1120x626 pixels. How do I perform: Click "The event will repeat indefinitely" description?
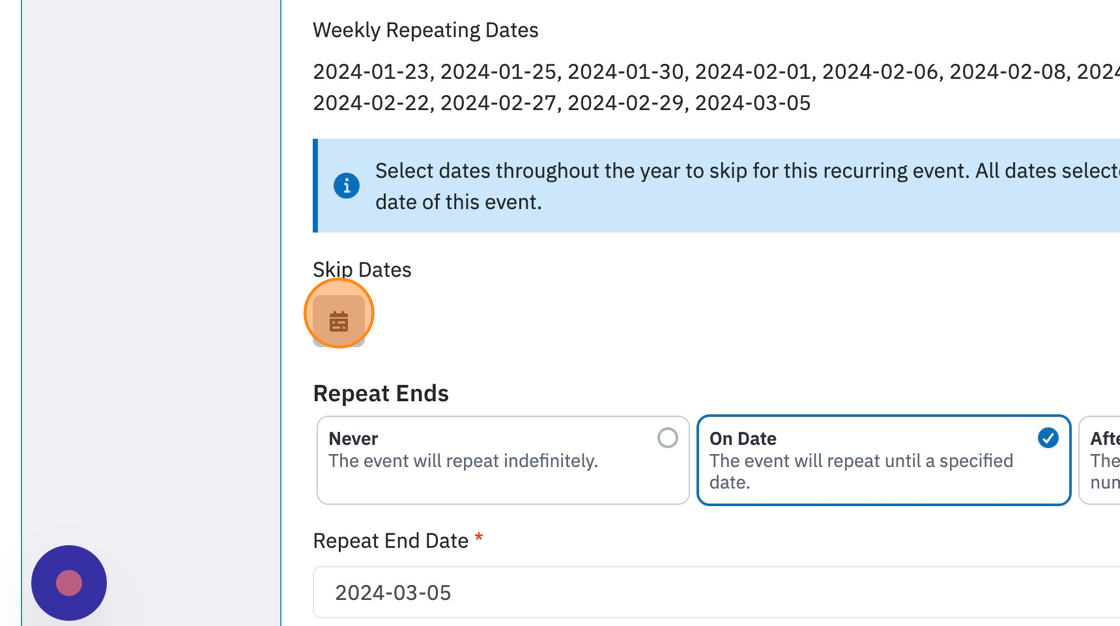pyautogui.click(x=463, y=461)
